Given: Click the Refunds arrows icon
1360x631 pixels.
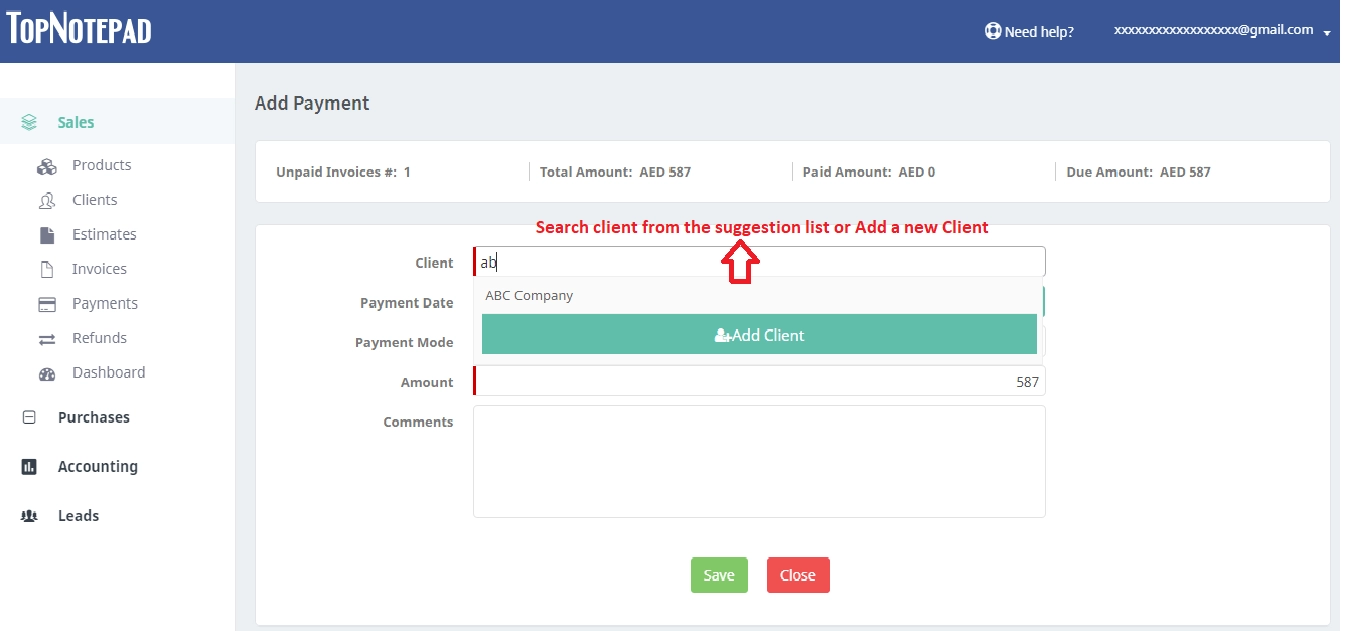Looking at the screenshot, I should point(47,337).
